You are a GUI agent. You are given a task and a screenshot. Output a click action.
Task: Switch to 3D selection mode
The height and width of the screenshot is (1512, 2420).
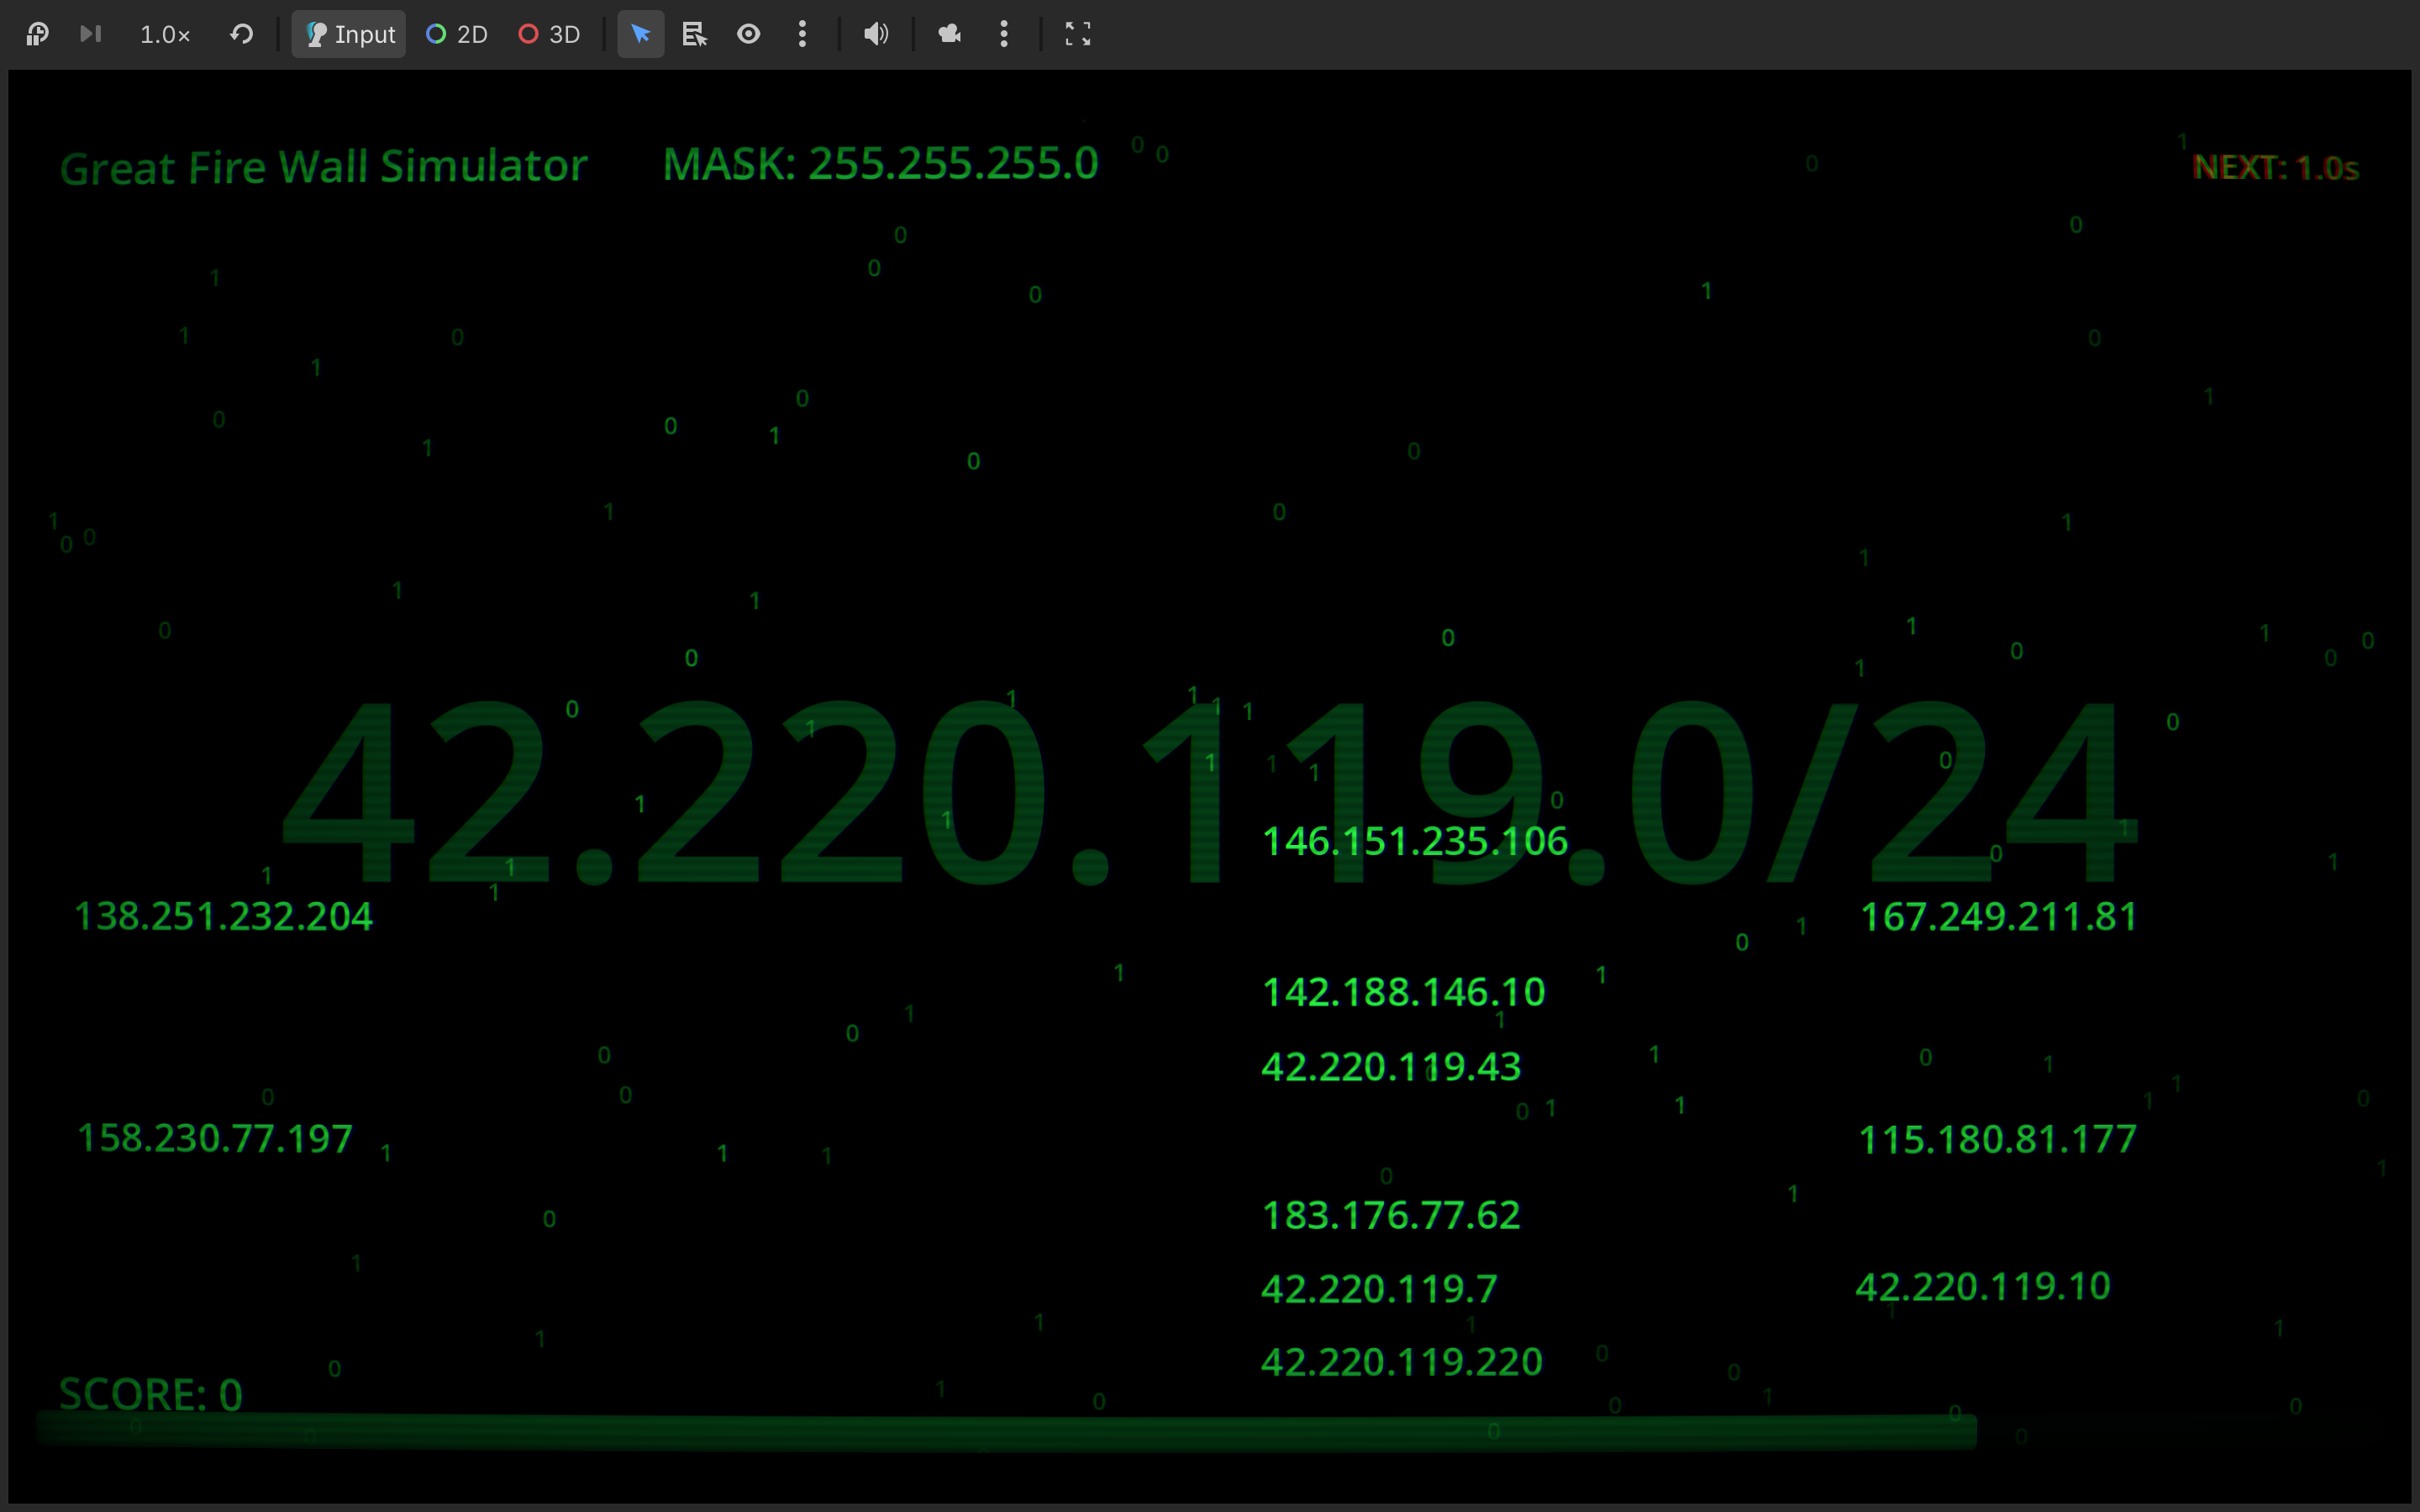550,34
